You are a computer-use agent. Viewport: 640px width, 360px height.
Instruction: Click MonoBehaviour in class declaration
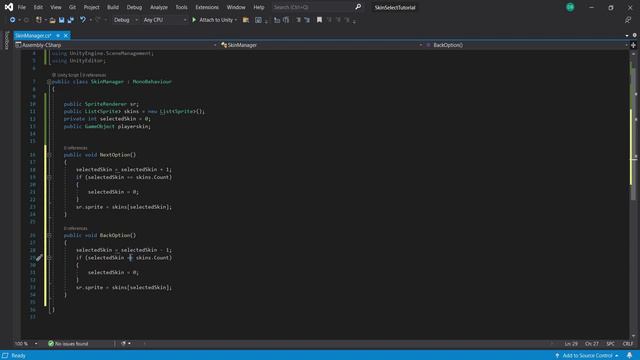coord(152,82)
